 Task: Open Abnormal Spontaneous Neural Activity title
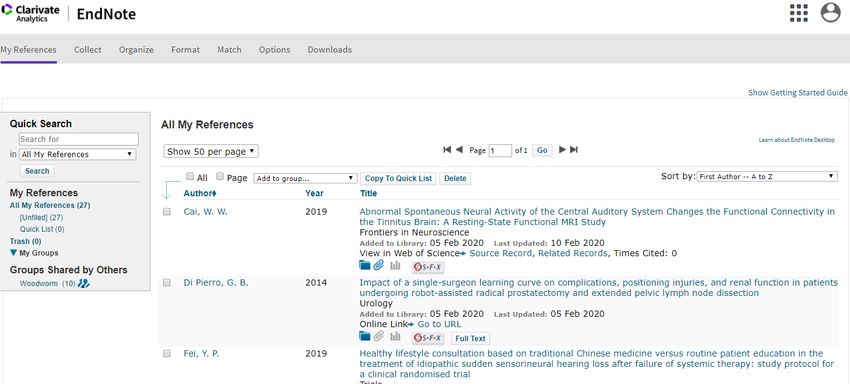pos(597,217)
